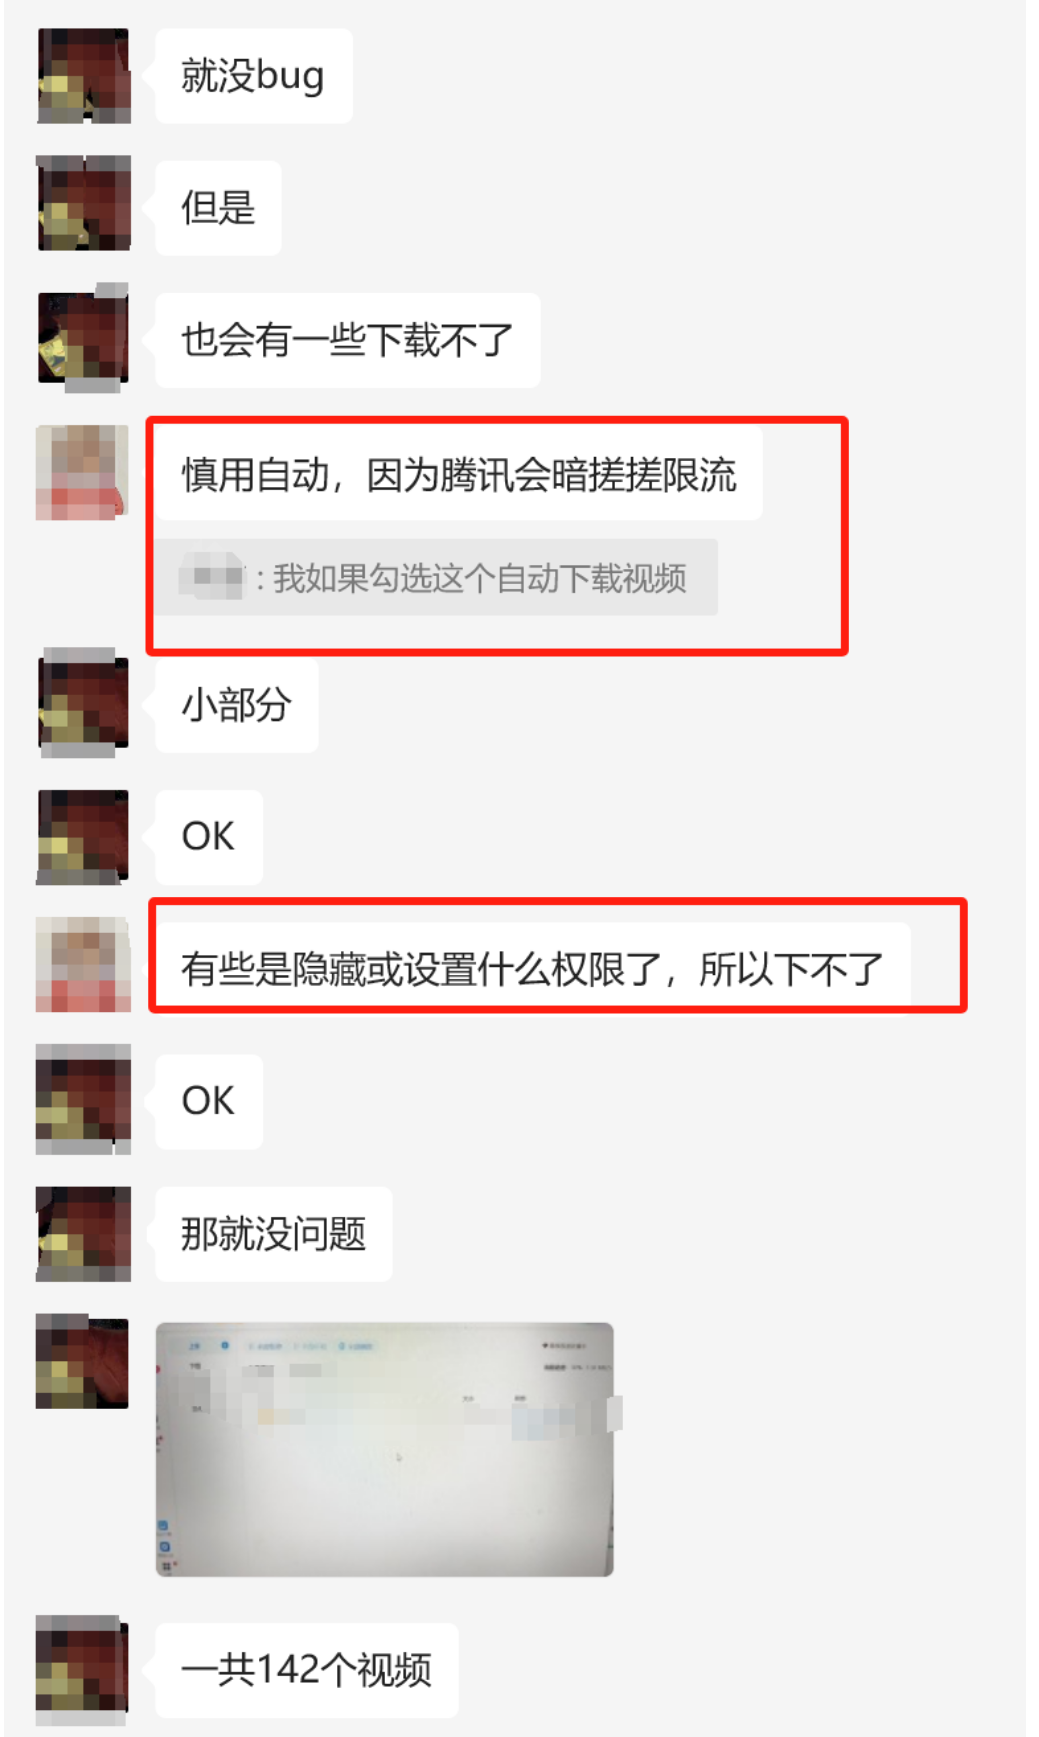Select the 但是 message bubble
The height and width of the screenshot is (1737, 1039).
tap(218, 208)
